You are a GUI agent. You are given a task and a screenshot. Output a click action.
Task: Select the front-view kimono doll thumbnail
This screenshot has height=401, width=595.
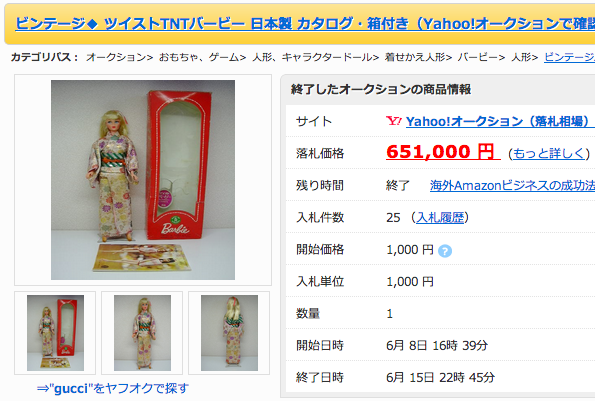(x=142, y=333)
